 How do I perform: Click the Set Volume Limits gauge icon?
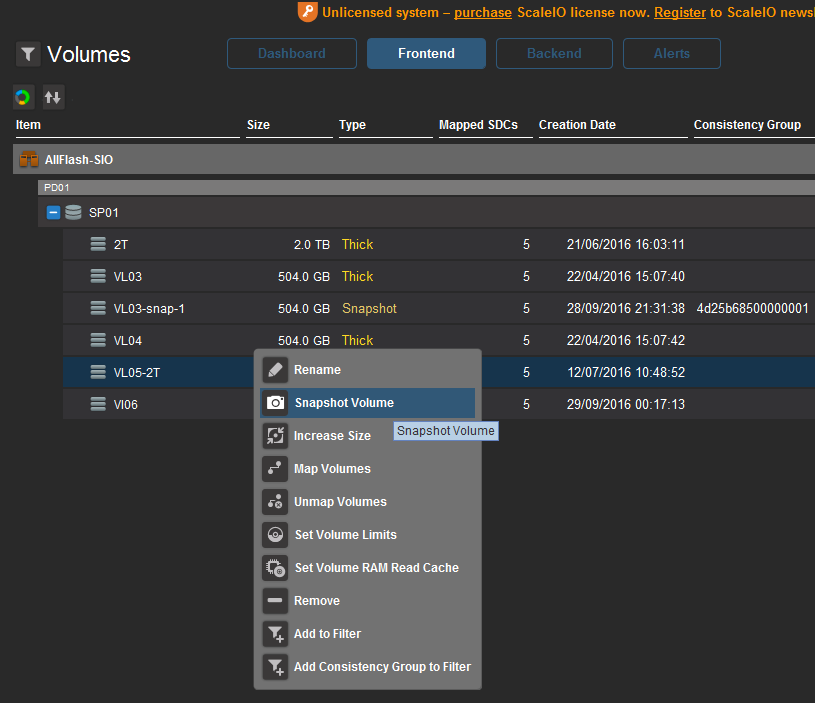pyautogui.click(x=275, y=535)
